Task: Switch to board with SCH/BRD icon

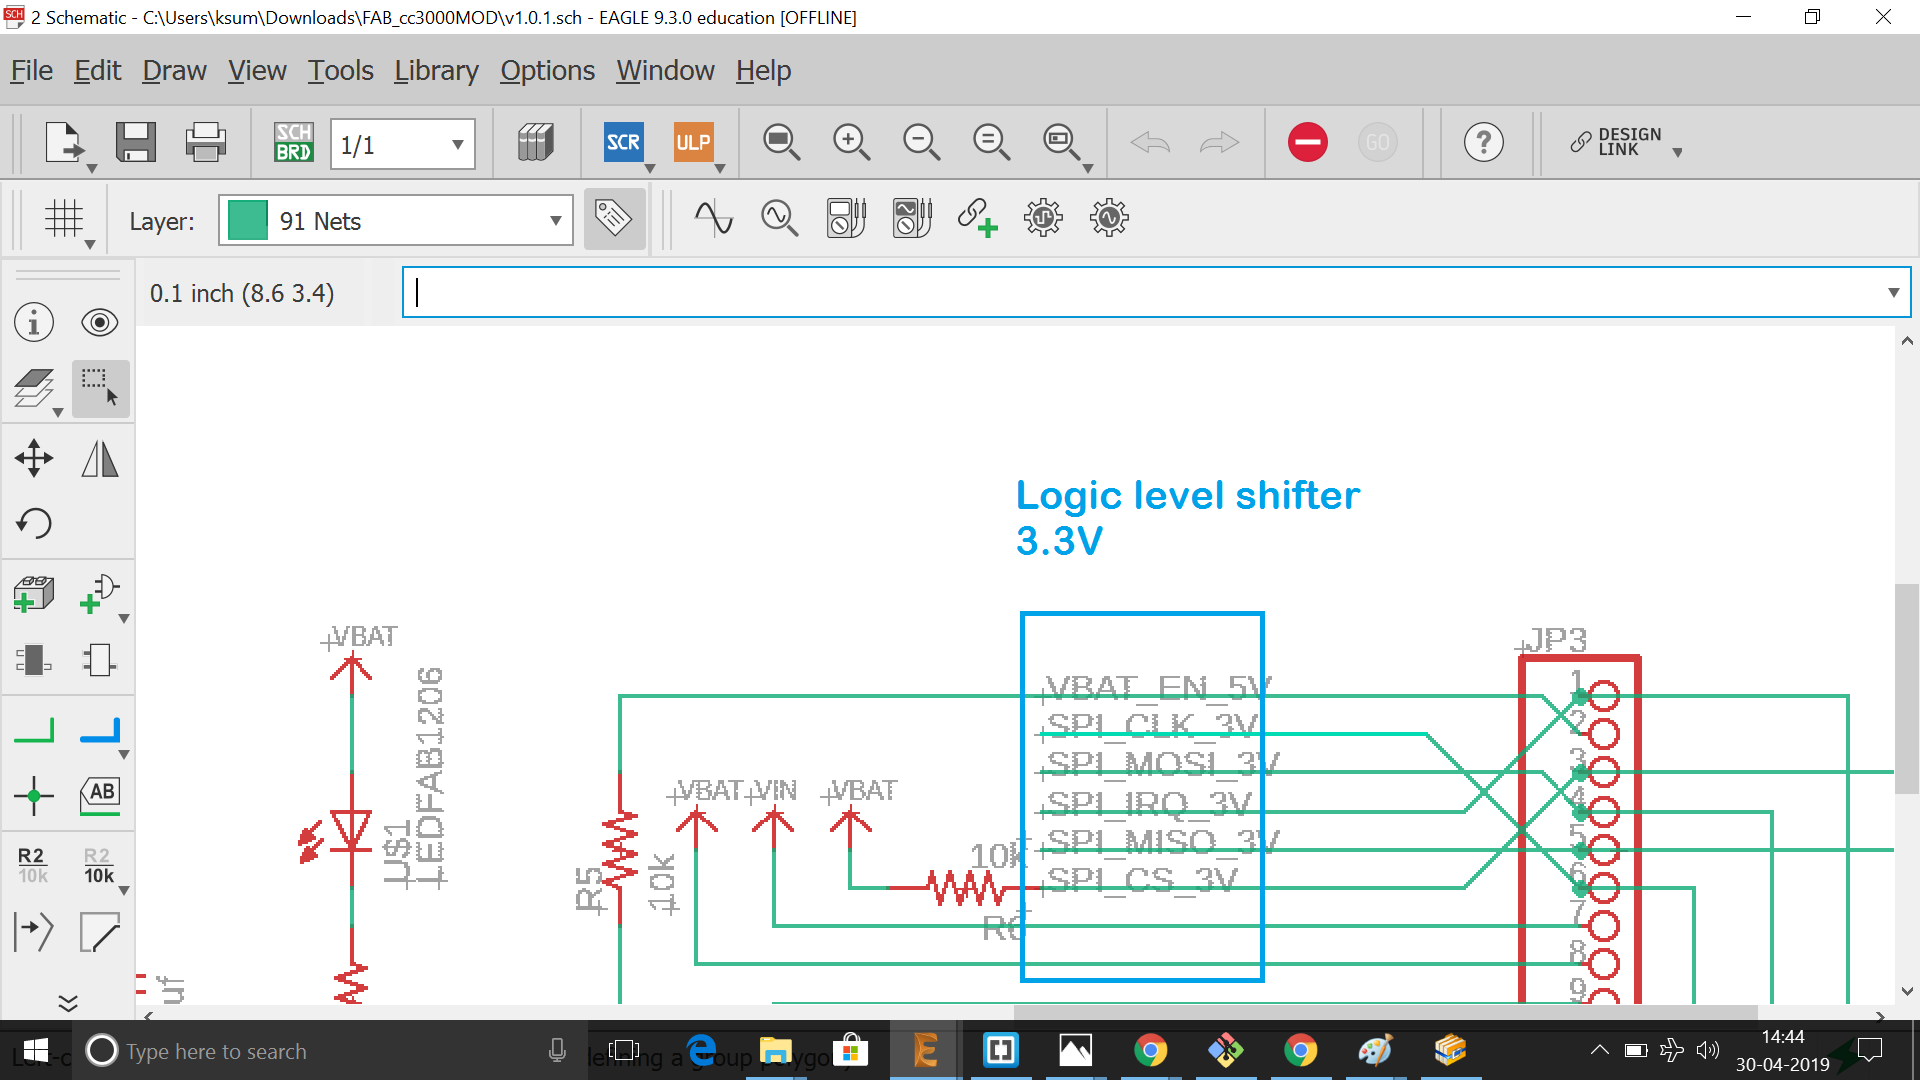Action: (x=293, y=142)
